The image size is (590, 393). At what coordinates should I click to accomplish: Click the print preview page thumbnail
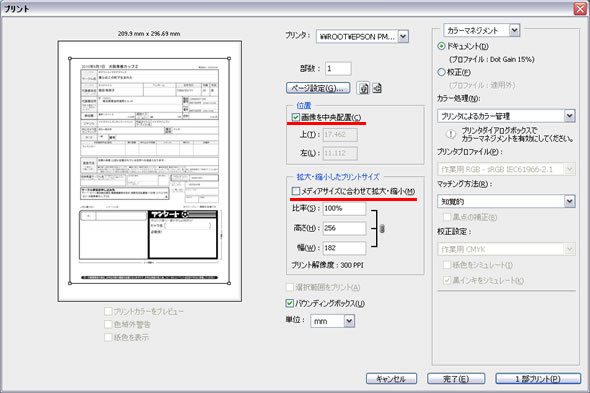150,171
